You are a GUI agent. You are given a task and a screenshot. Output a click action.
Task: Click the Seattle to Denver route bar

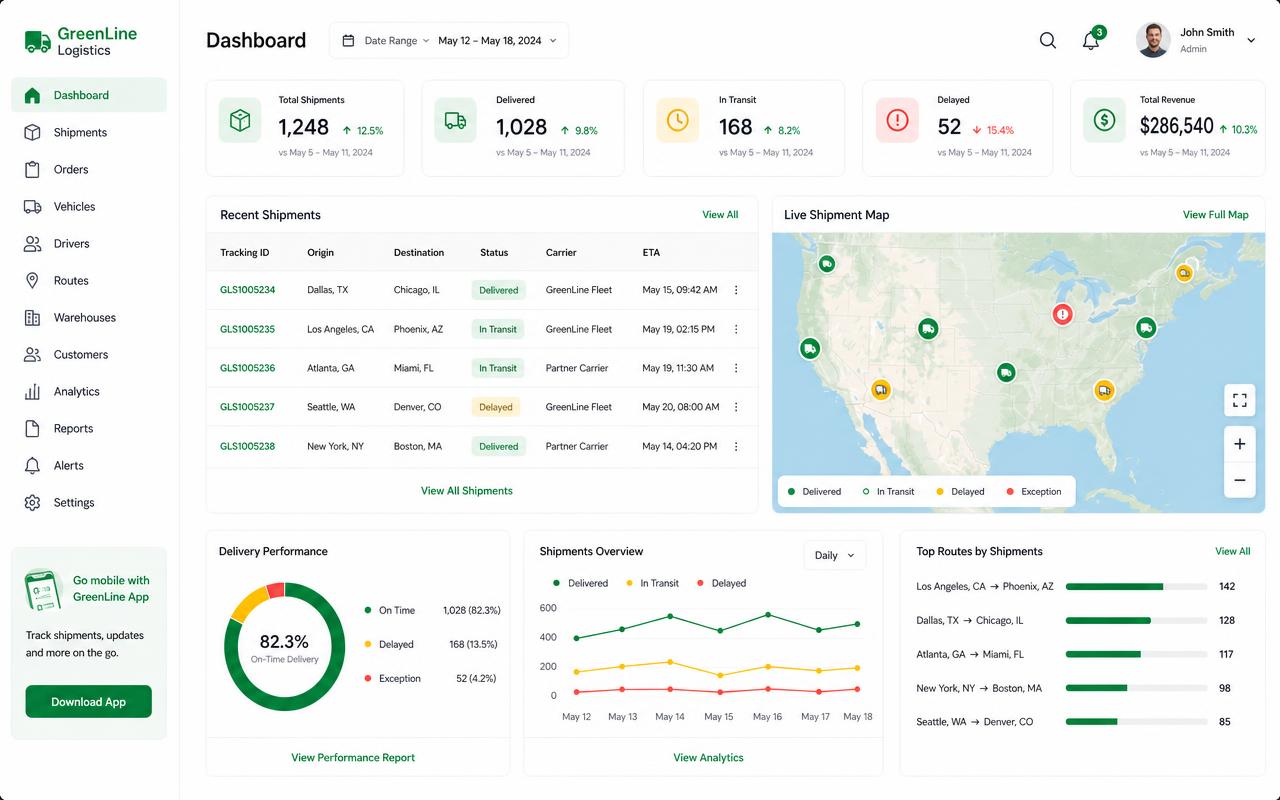tap(1137, 721)
